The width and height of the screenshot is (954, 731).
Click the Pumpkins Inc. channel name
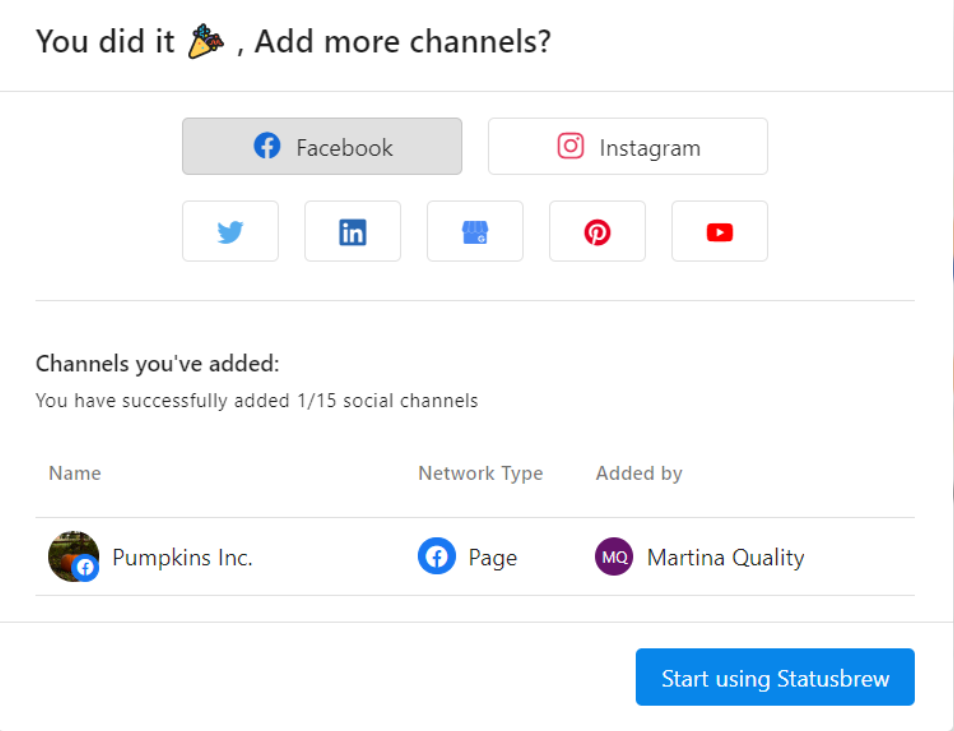pyautogui.click(x=183, y=558)
